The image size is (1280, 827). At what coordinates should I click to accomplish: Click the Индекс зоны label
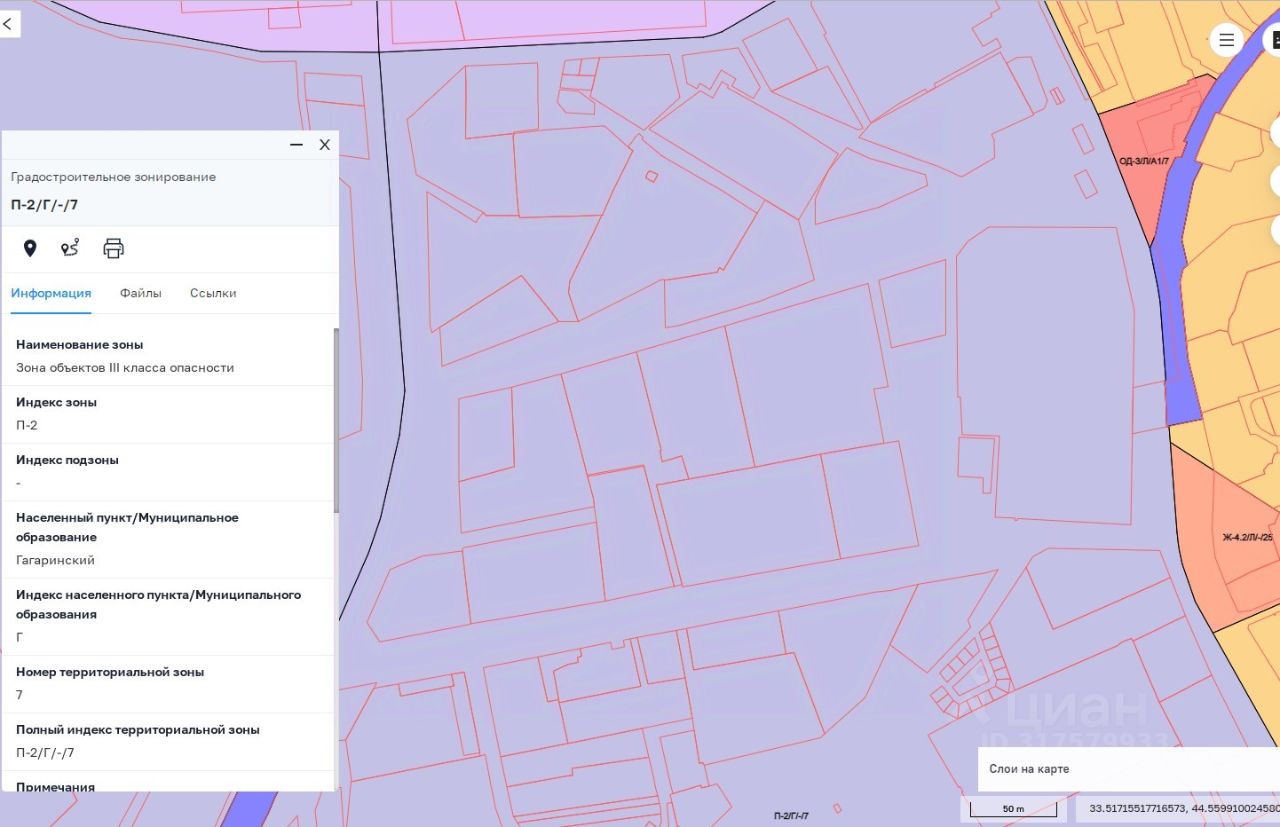click(x=57, y=402)
